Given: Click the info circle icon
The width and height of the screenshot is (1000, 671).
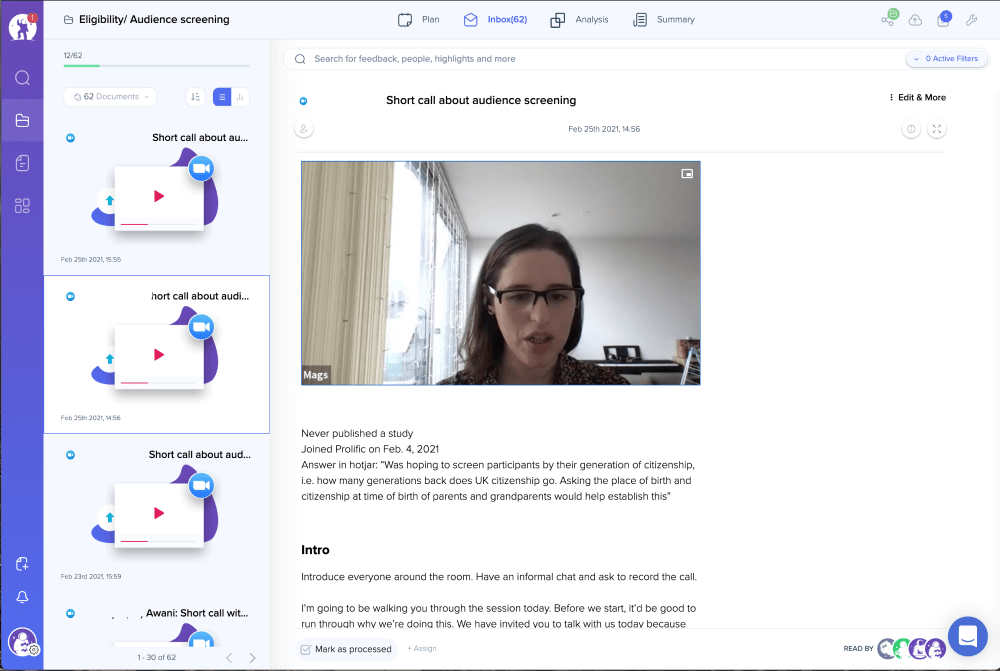Looking at the screenshot, I should (911, 129).
